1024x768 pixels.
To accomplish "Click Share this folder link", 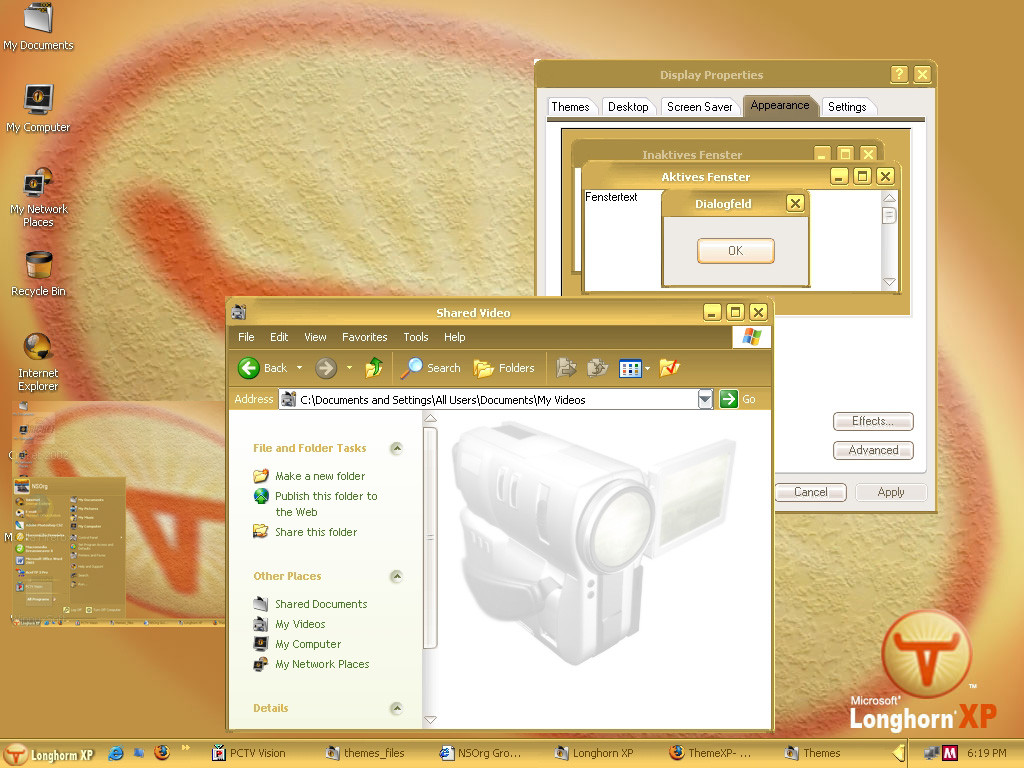I will [316, 532].
